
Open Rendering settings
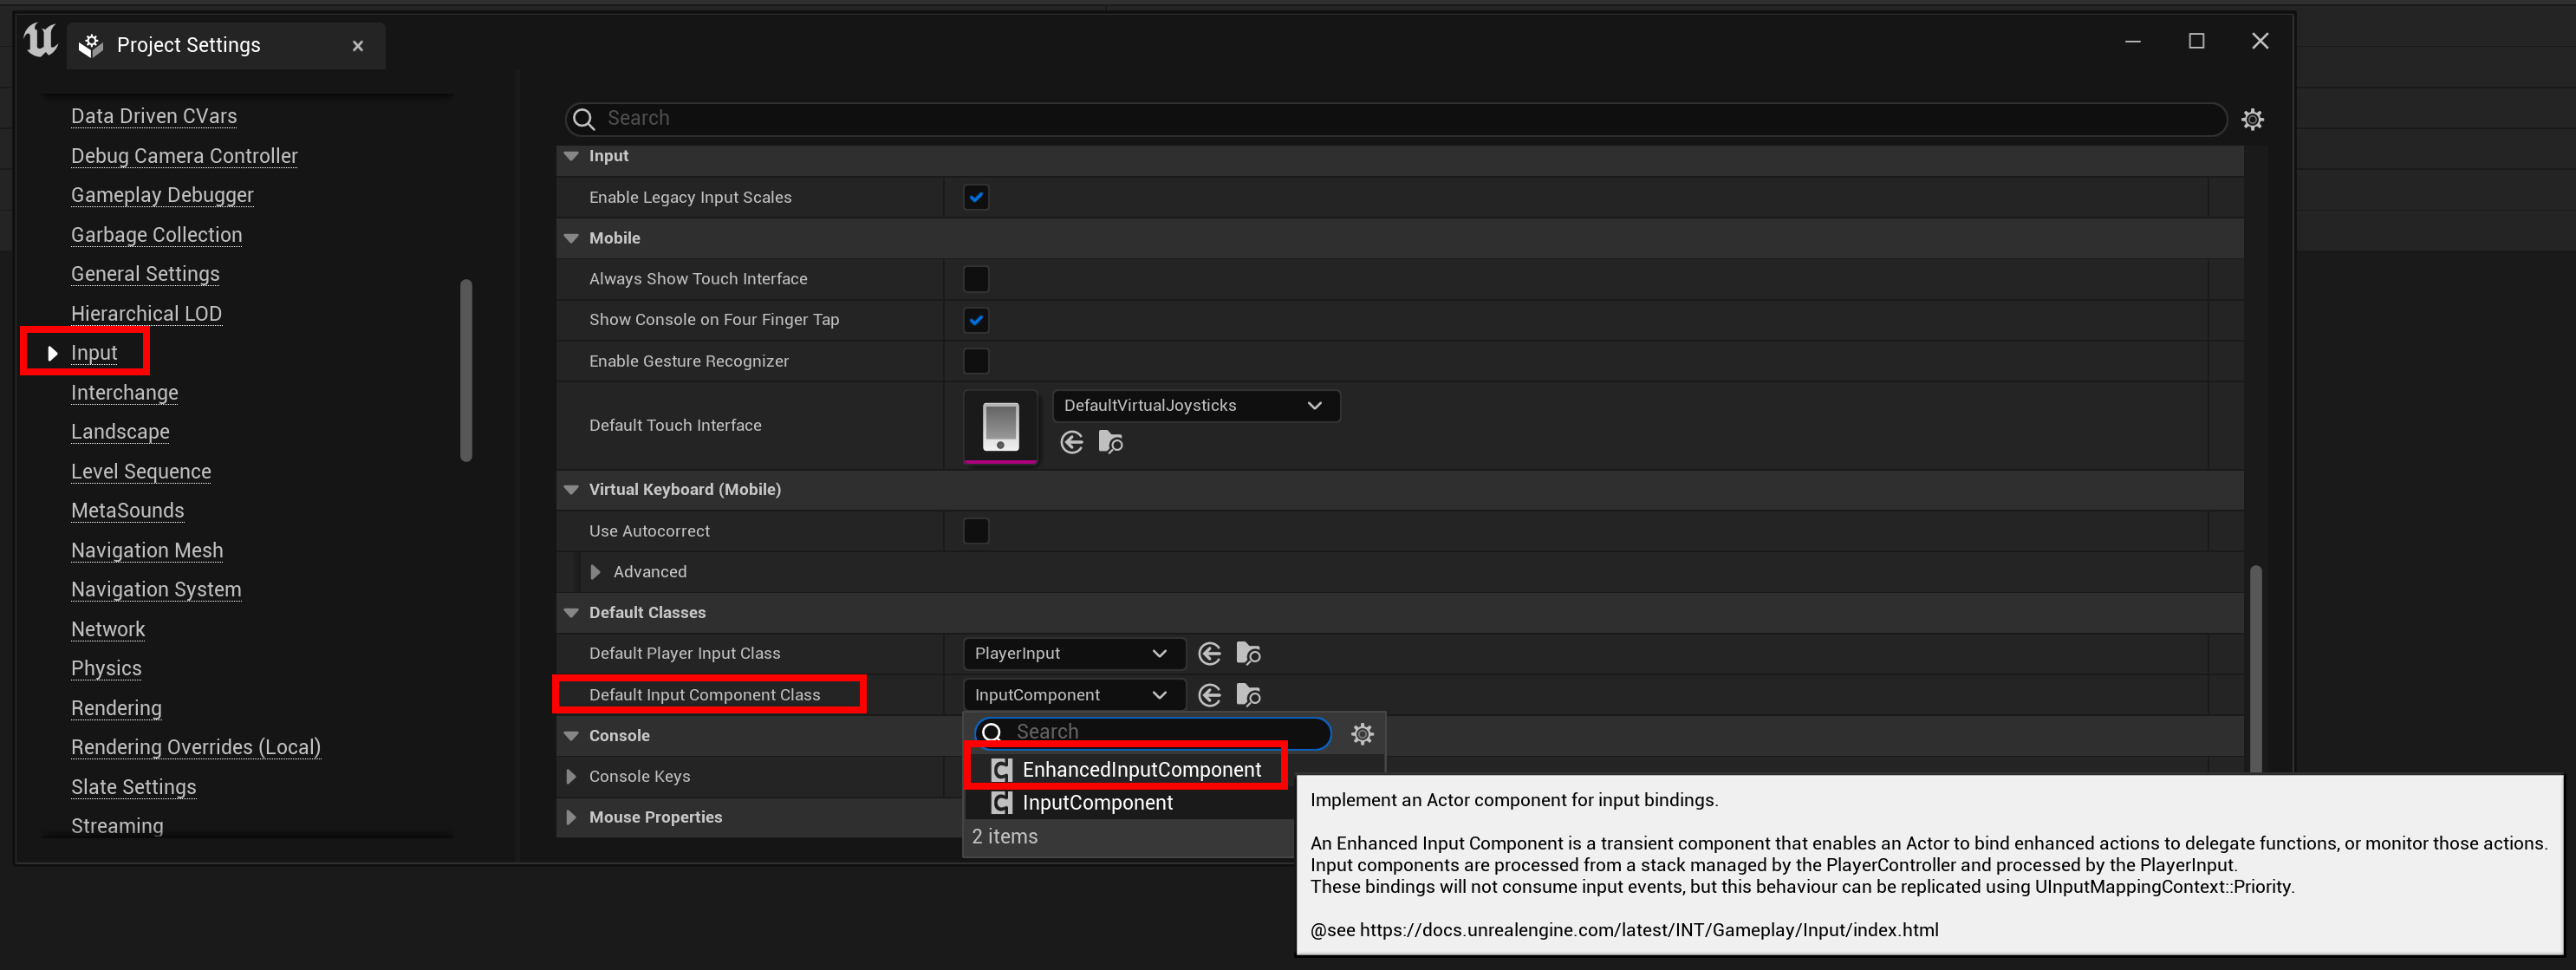(x=116, y=709)
